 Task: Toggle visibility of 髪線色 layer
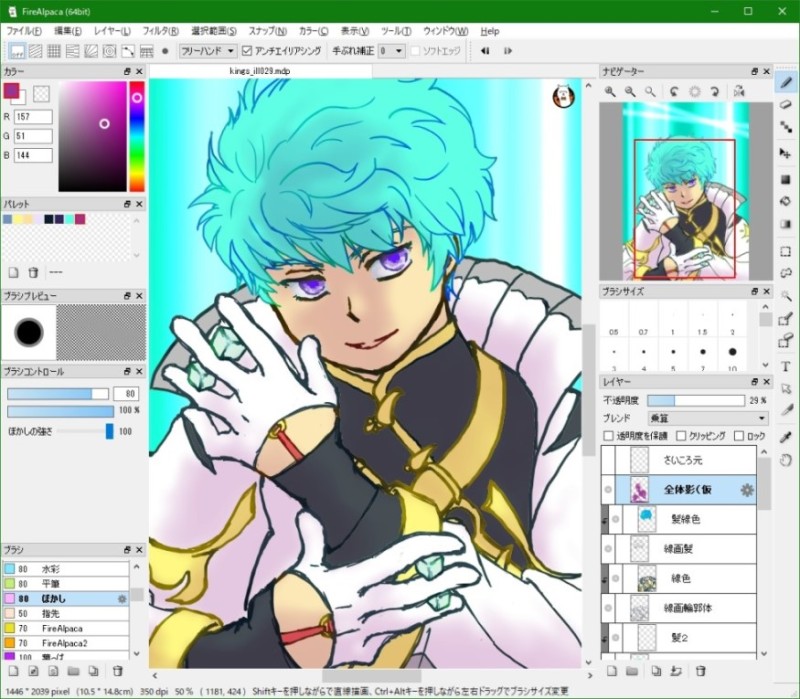[616, 519]
